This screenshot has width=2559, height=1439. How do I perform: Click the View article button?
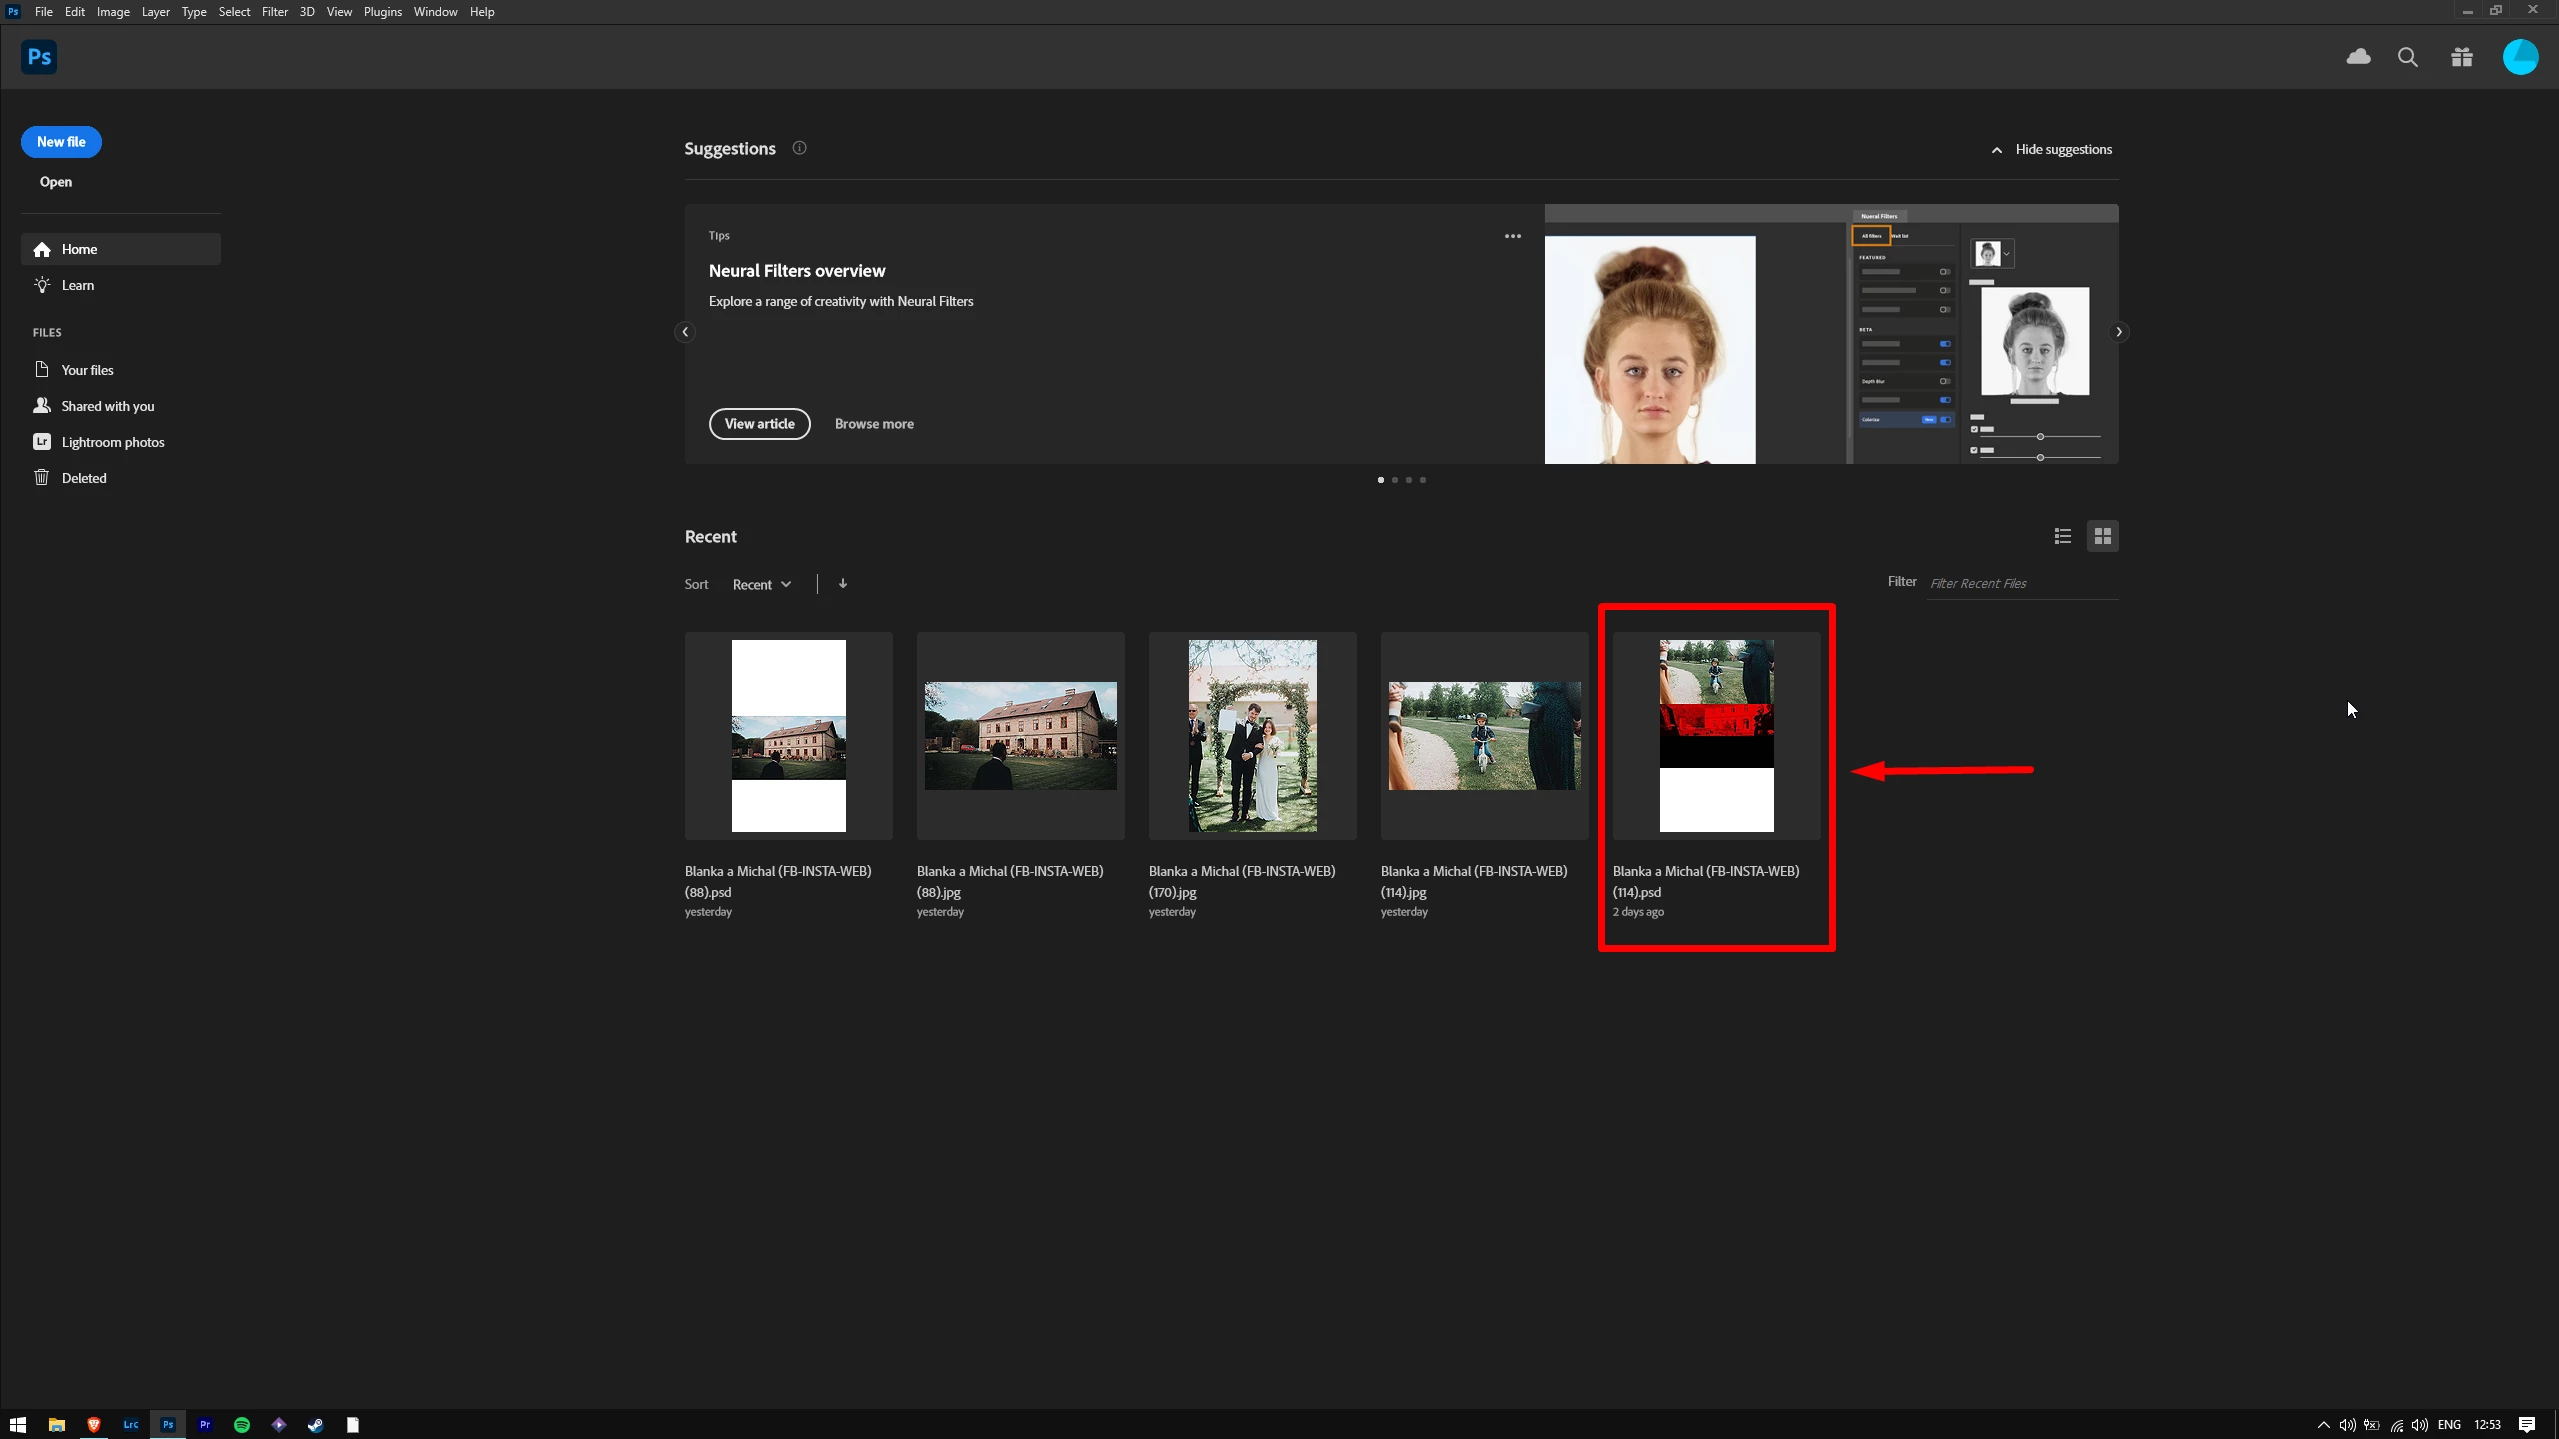coord(759,424)
